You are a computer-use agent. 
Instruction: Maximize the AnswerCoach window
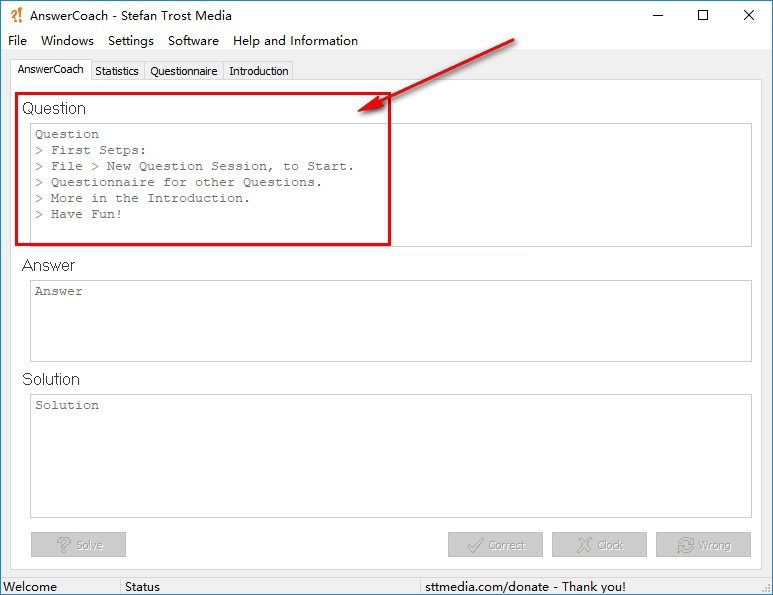[x=703, y=15]
